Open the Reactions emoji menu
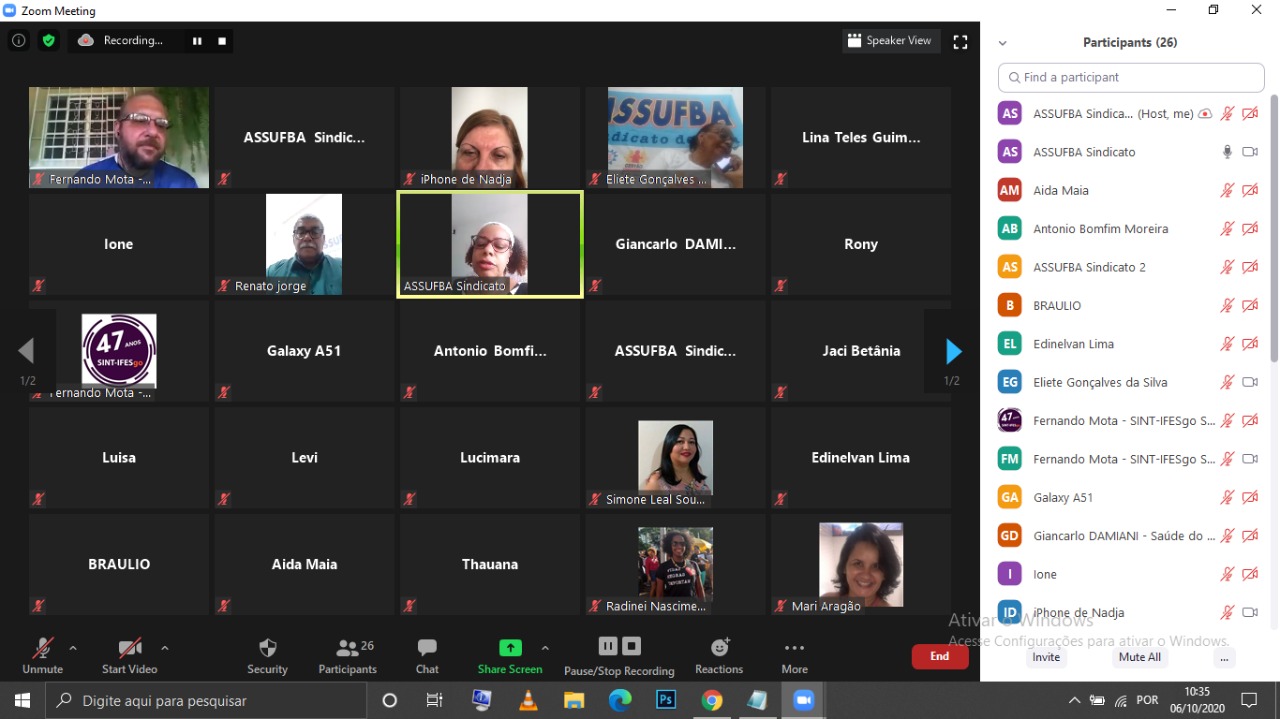 point(719,655)
